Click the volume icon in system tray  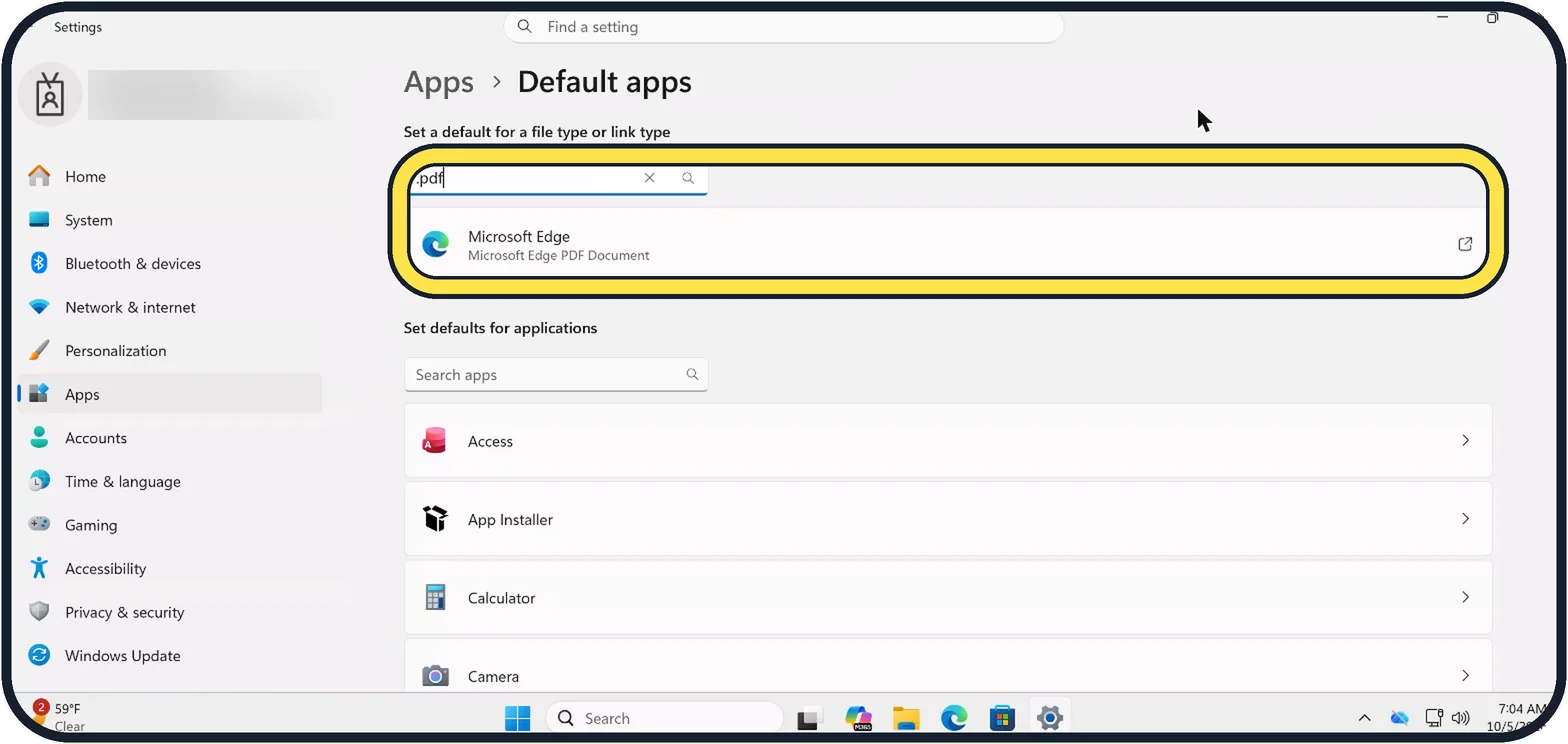point(1461,718)
